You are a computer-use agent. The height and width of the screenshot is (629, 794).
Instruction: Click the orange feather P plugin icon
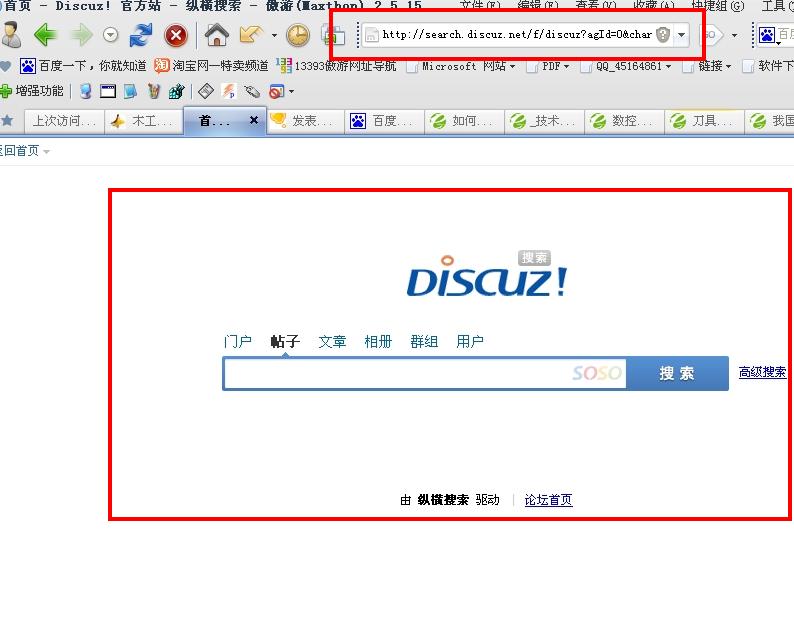[229, 91]
